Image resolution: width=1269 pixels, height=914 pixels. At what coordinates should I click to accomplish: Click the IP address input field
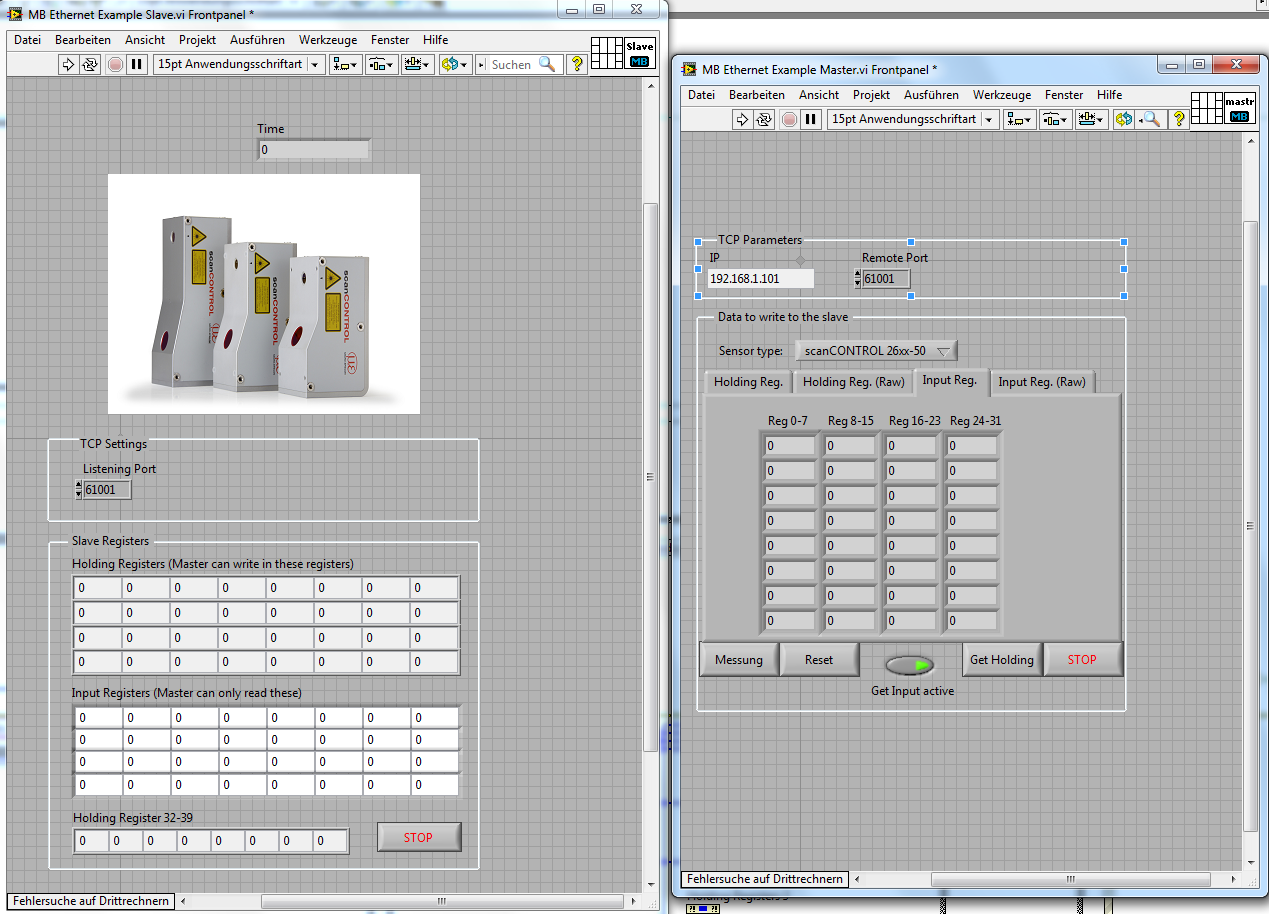(x=760, y=279)
